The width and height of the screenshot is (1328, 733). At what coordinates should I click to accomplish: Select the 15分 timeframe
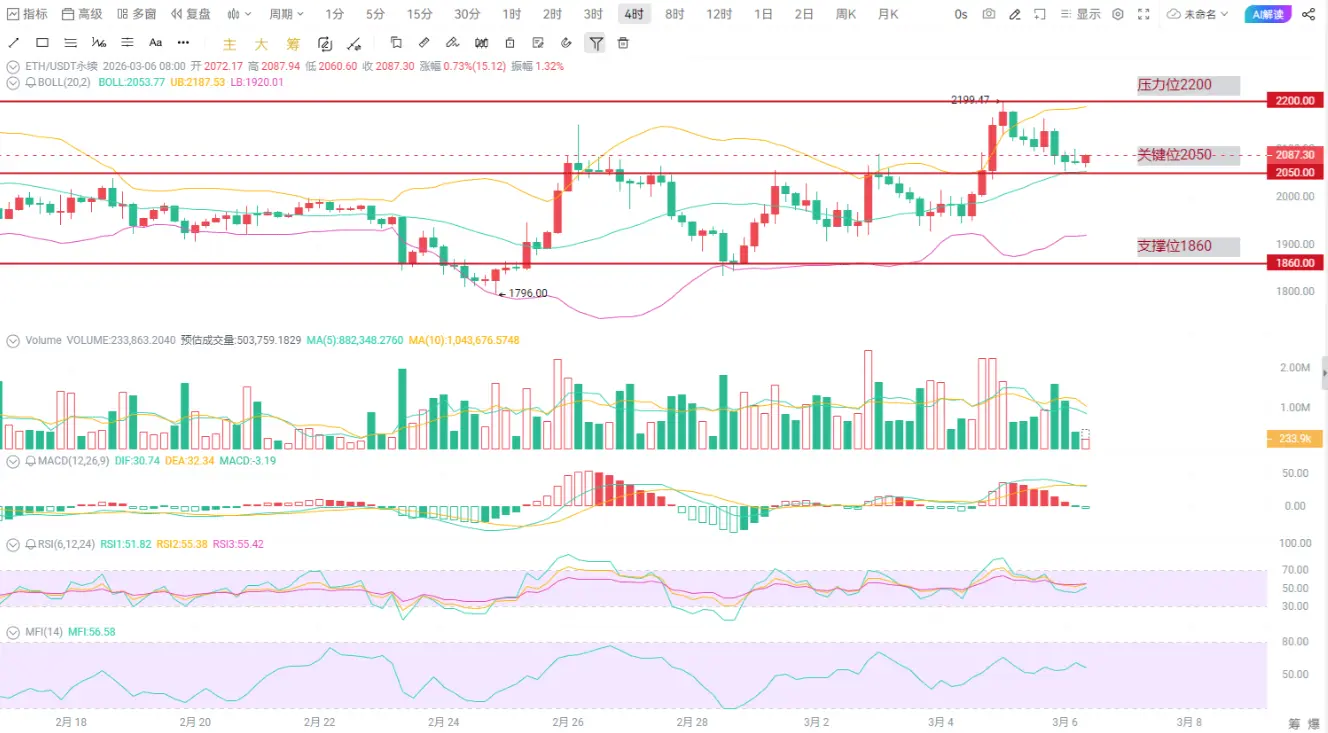[x=420, y=14]
